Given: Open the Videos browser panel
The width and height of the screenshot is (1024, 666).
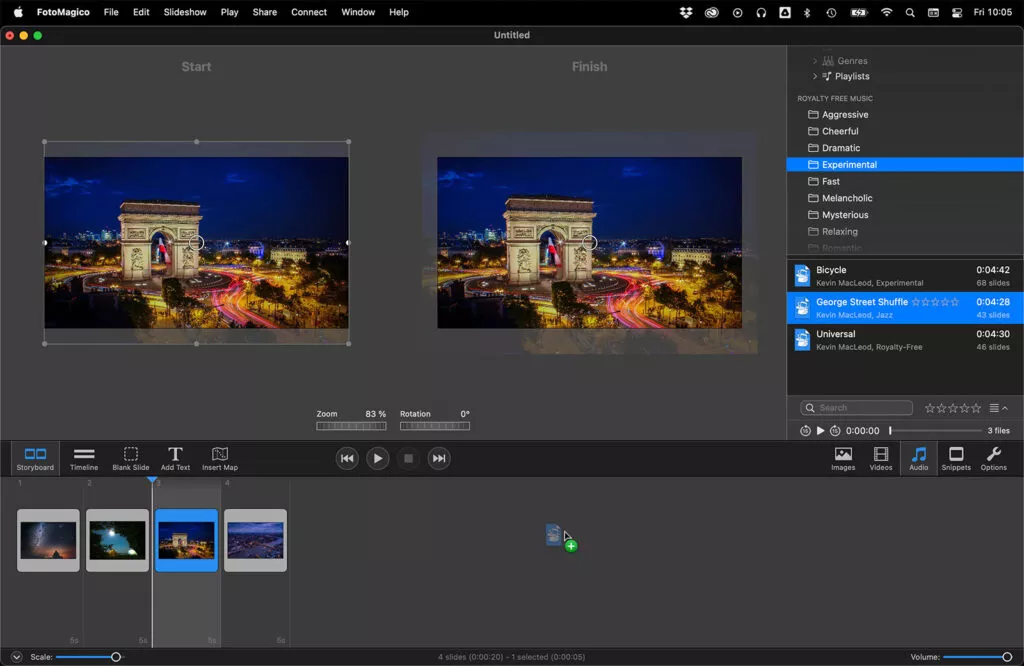Looking at the screenshot, I should pos(881,458).
